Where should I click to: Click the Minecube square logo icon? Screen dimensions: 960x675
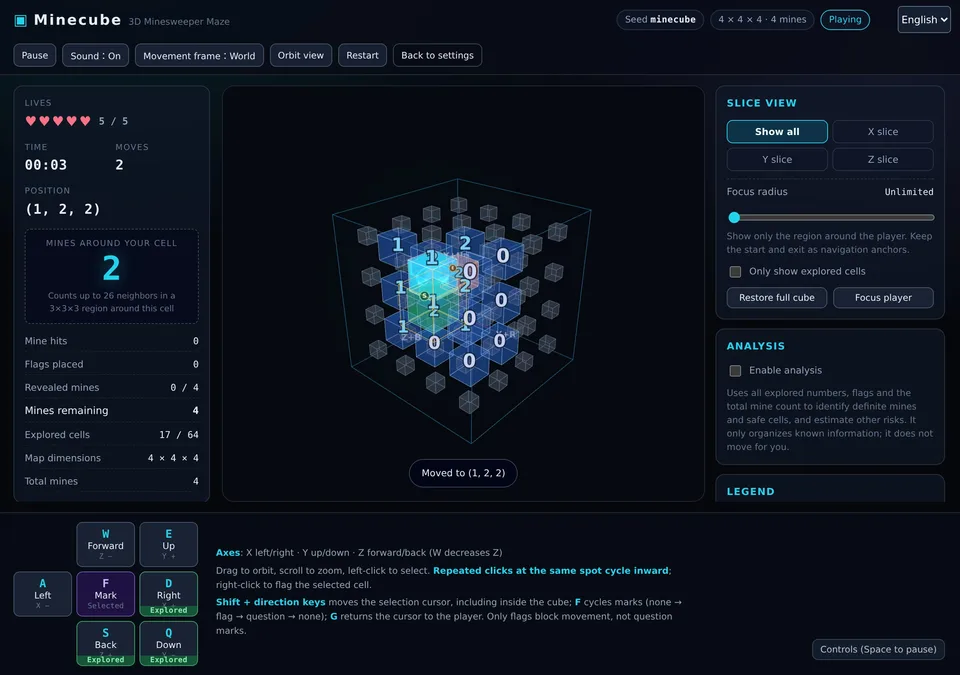(x=21, y=21)
